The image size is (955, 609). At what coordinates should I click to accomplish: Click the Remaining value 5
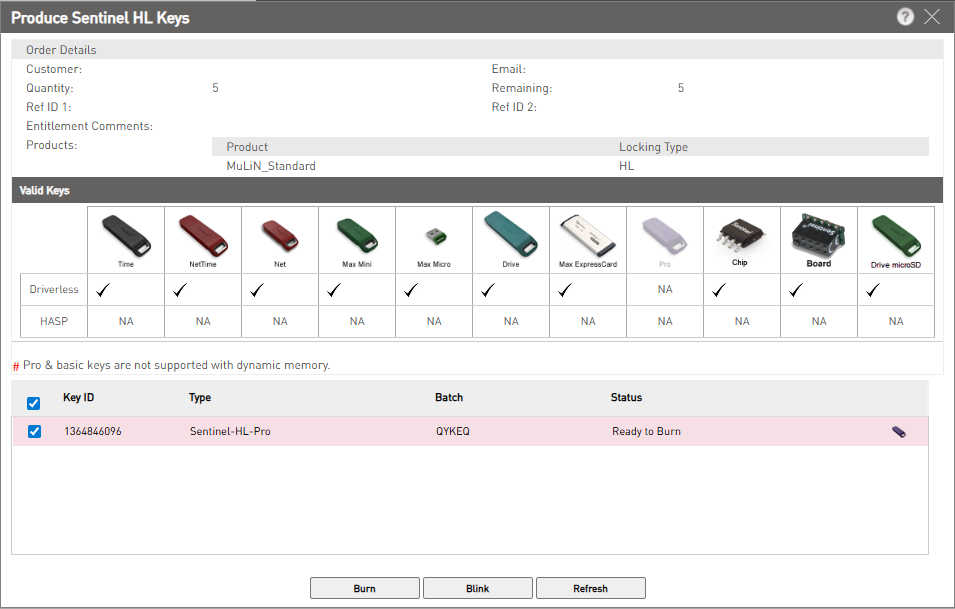pyautogui.click(x=681, y=88)
